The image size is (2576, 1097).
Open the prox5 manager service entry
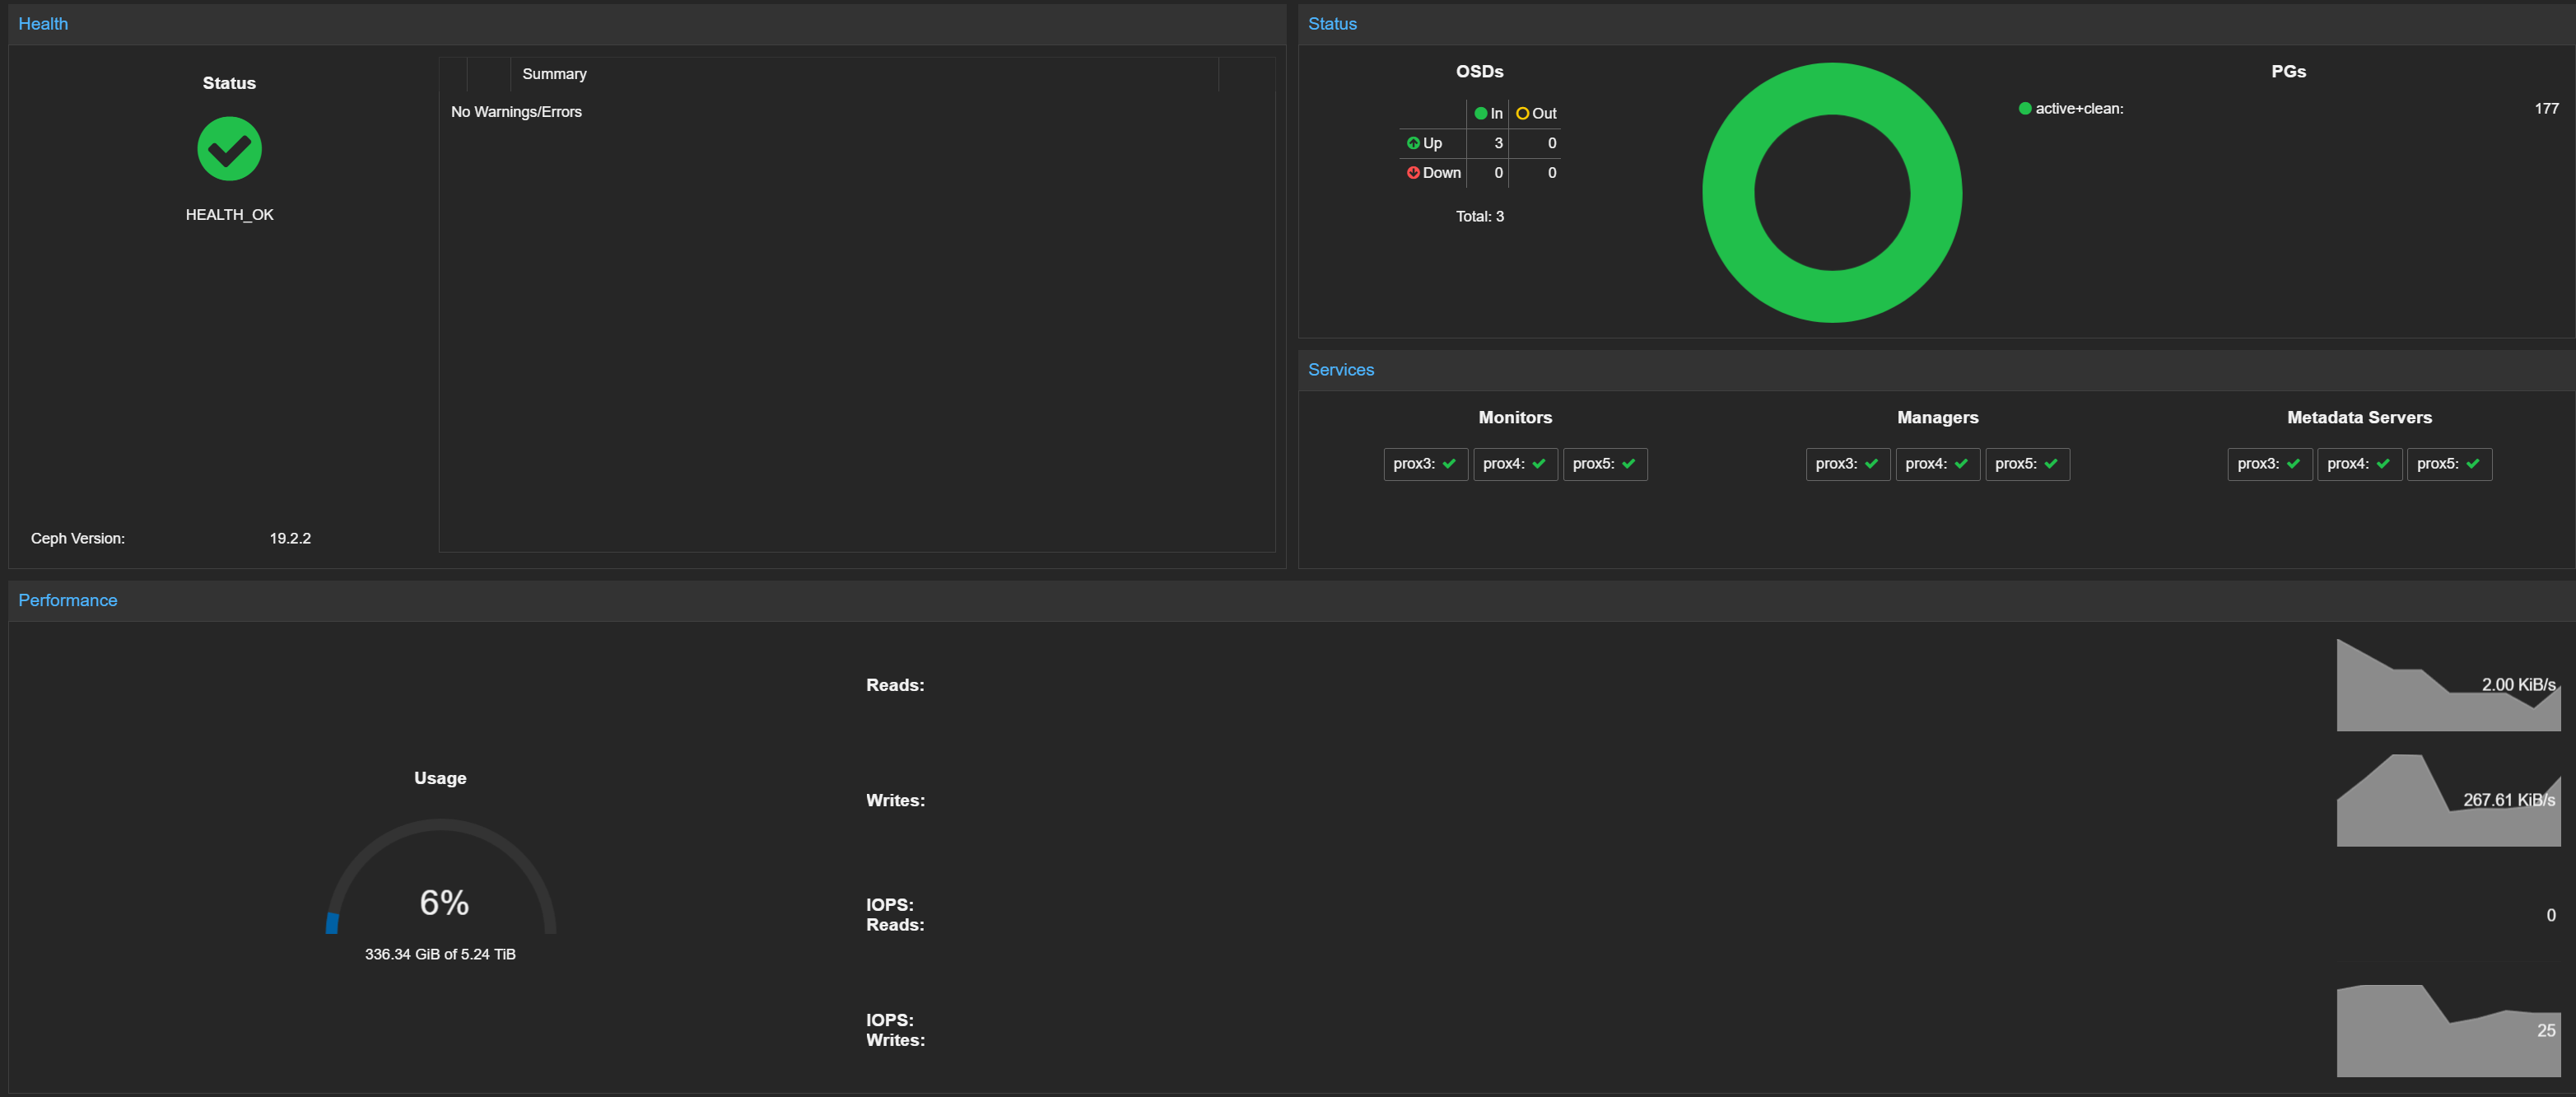coord(2026,464)
